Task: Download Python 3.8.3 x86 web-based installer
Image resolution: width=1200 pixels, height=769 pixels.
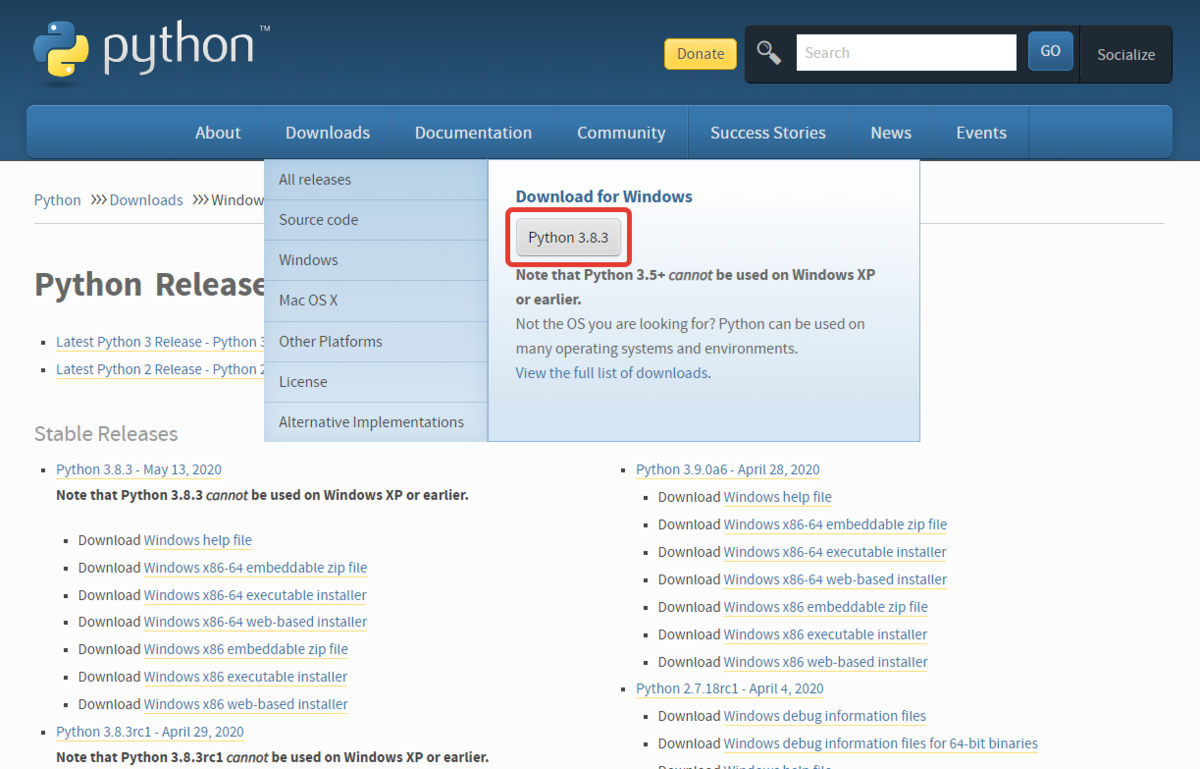Action: (x=246, y=704)
